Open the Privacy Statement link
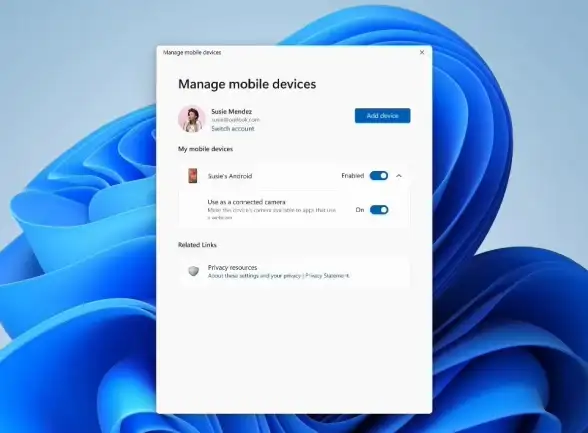This screenshot has height=433, width=588. click(x=327, y=276)
